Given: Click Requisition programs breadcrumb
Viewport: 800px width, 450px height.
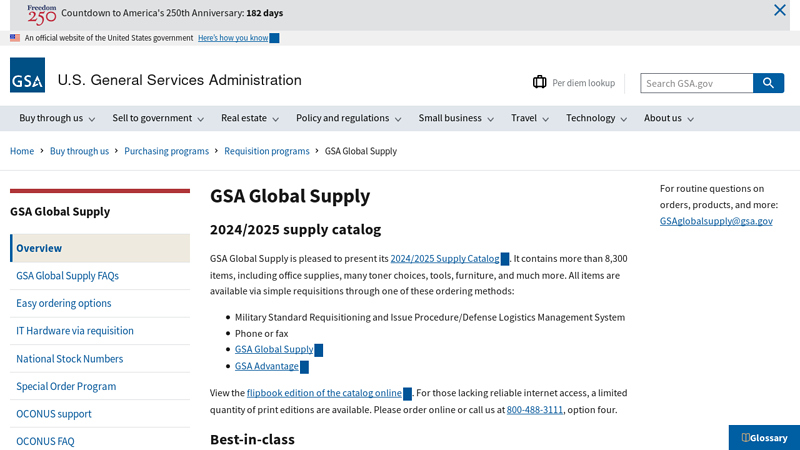Looking at the screenshot, I should 267,151.
